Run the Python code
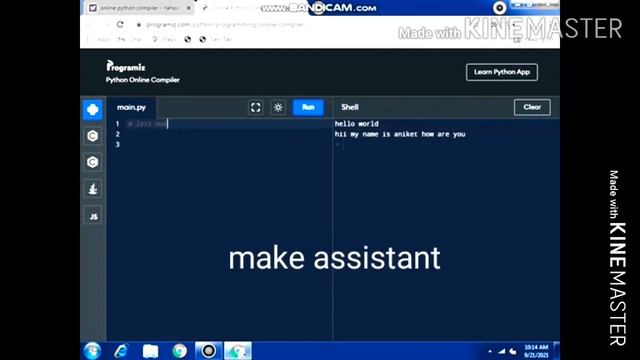Screen dimensions: 640x360 [x=308, y=107]
